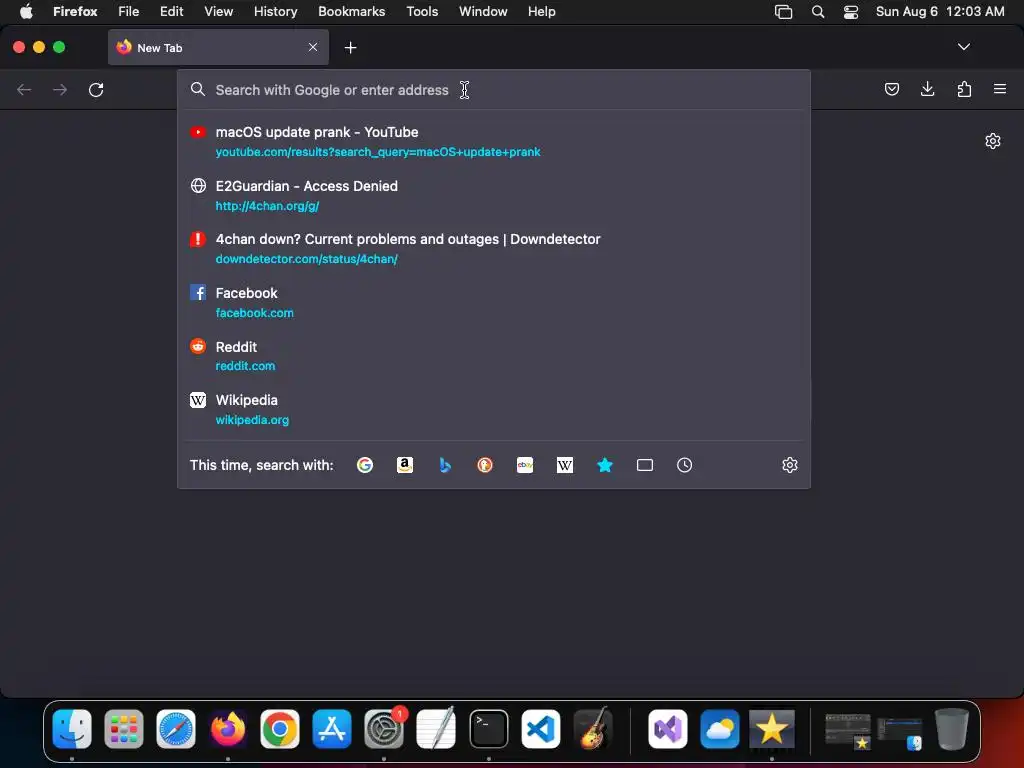Search open tabs with the tab icon
Image resolution: width=1024 pixels, height=768 pixels.
pos(645,465)
